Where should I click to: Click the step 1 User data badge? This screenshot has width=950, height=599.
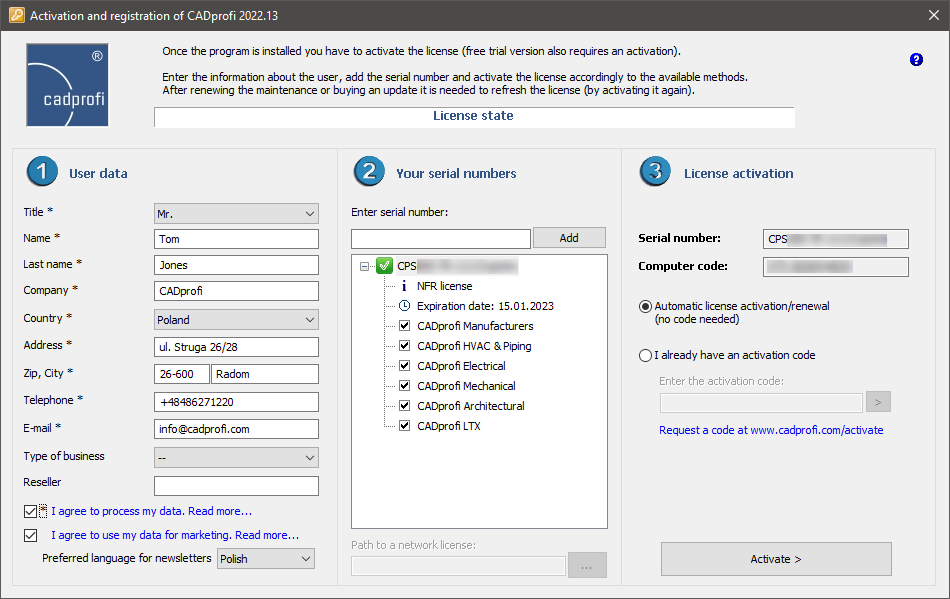coord(42,172)
